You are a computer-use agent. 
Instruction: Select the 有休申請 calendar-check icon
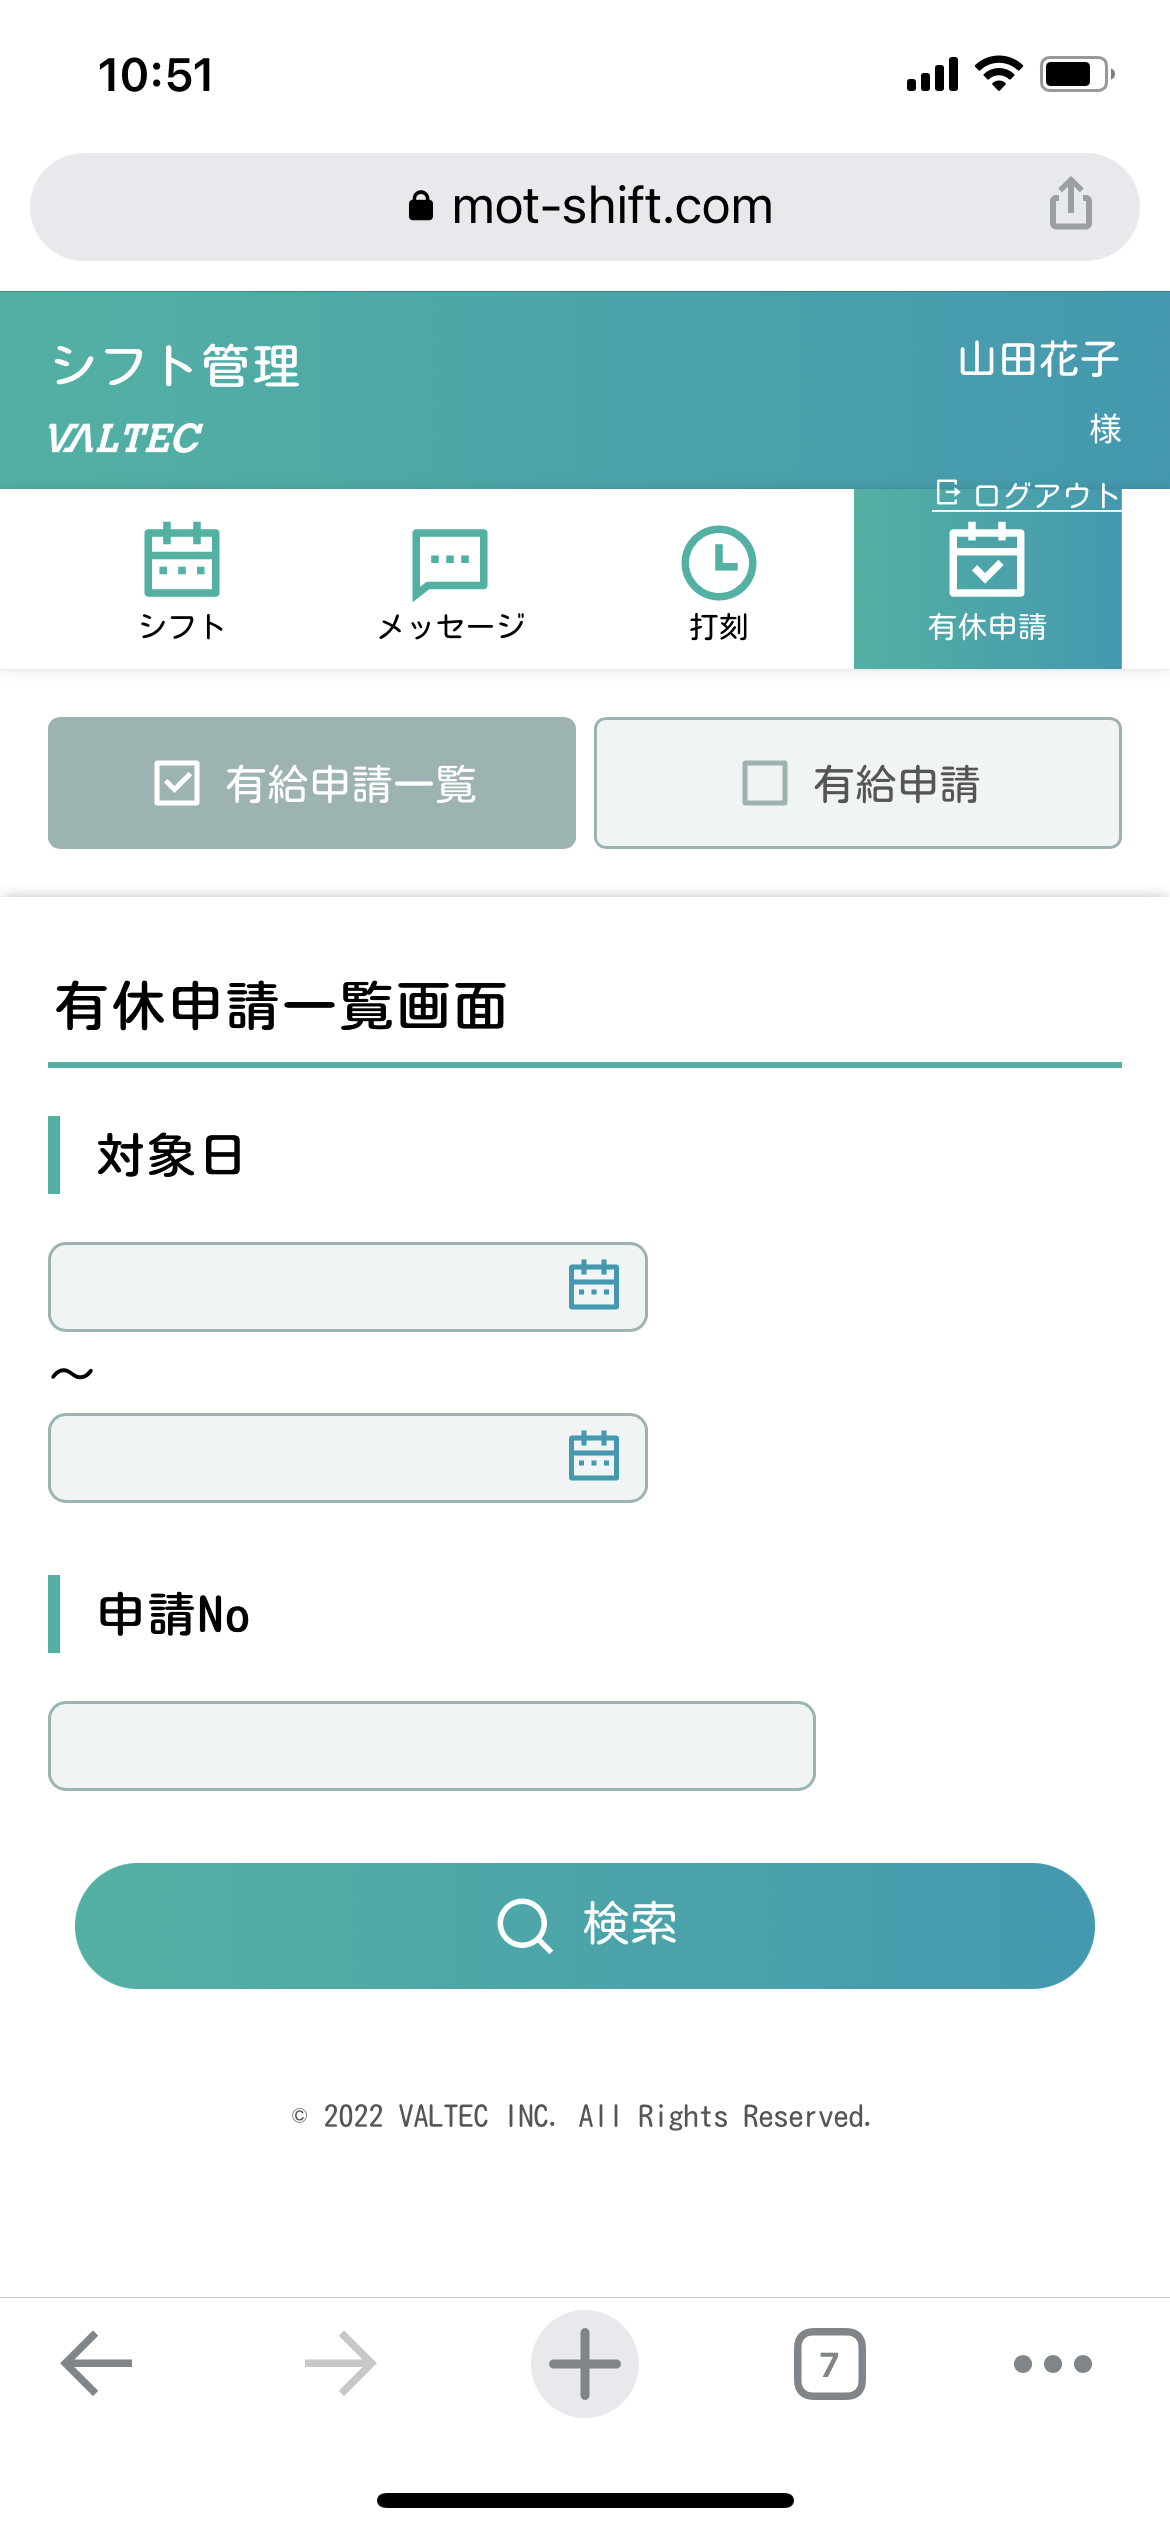coord(987,564)
